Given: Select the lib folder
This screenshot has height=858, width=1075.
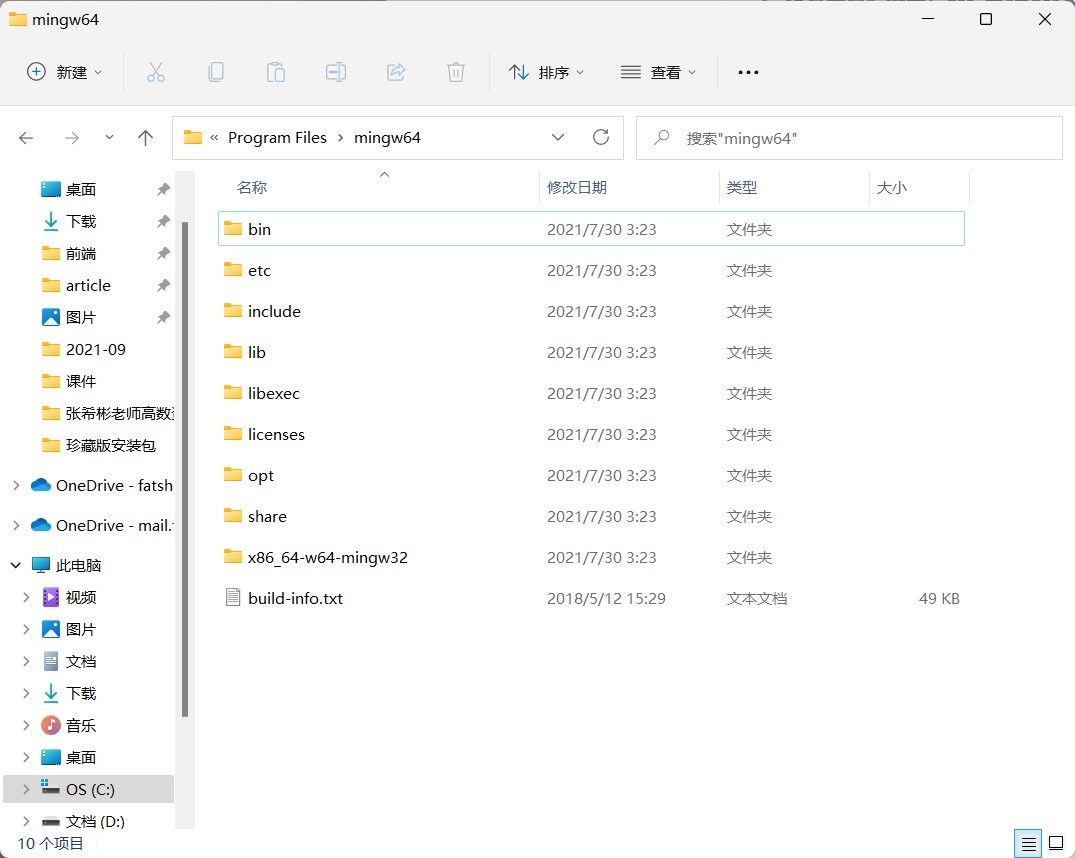Looking at the screenshot, I should click(x=591, y=352).
